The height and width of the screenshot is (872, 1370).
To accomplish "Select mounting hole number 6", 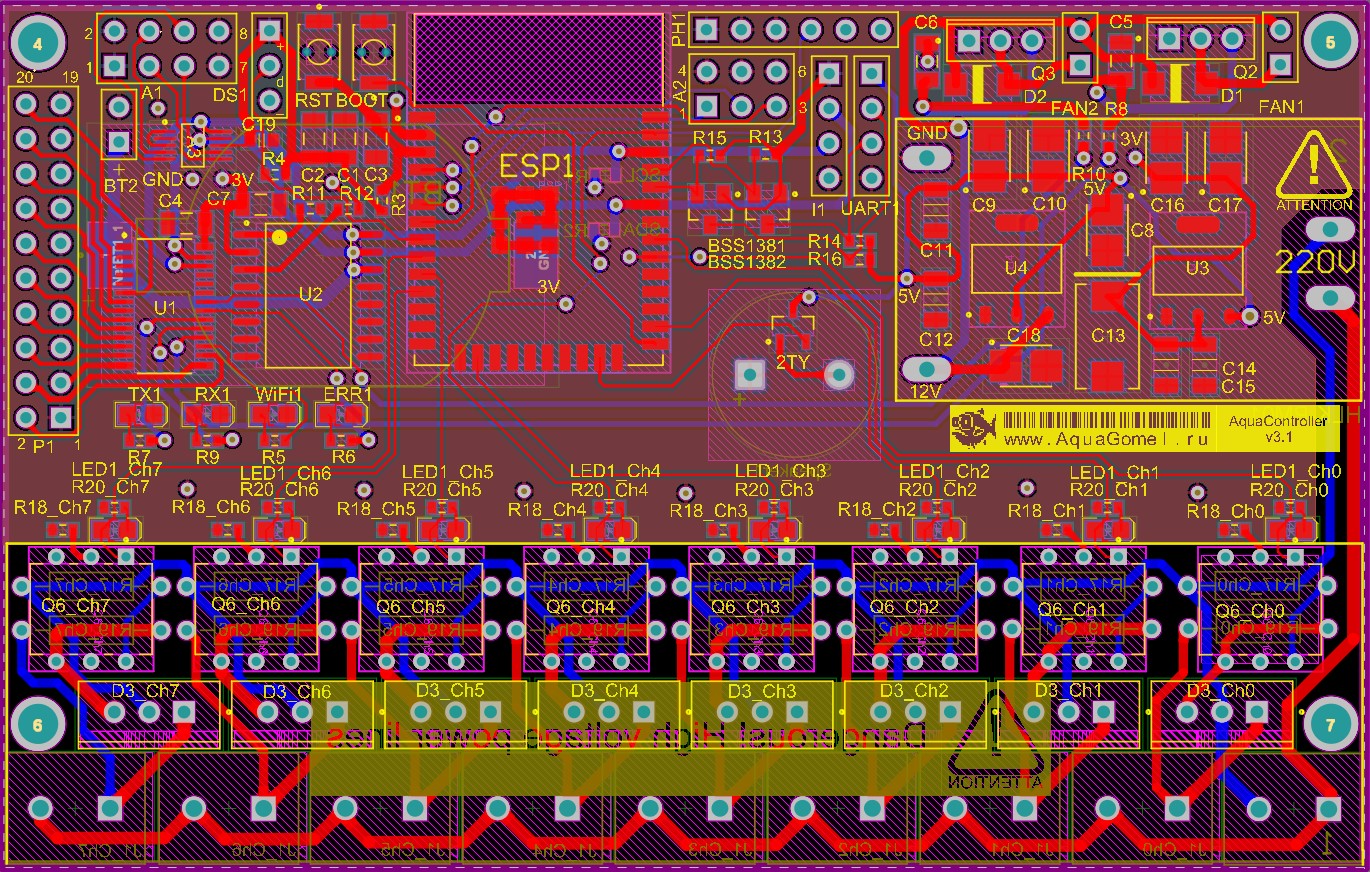I will point(38,726).
